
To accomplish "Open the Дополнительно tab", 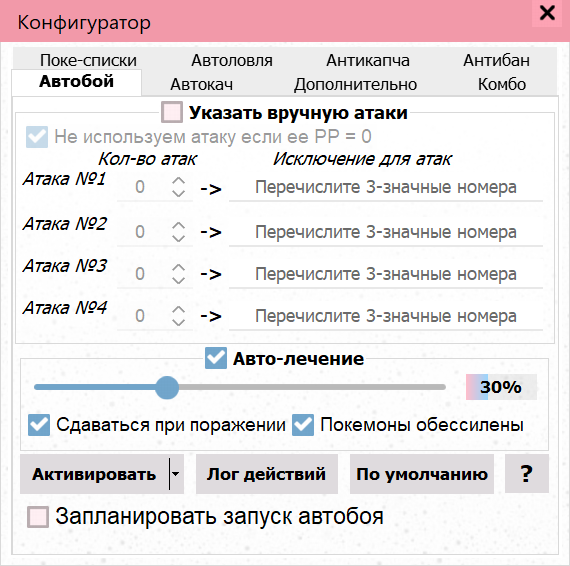I will click(355, 84).
